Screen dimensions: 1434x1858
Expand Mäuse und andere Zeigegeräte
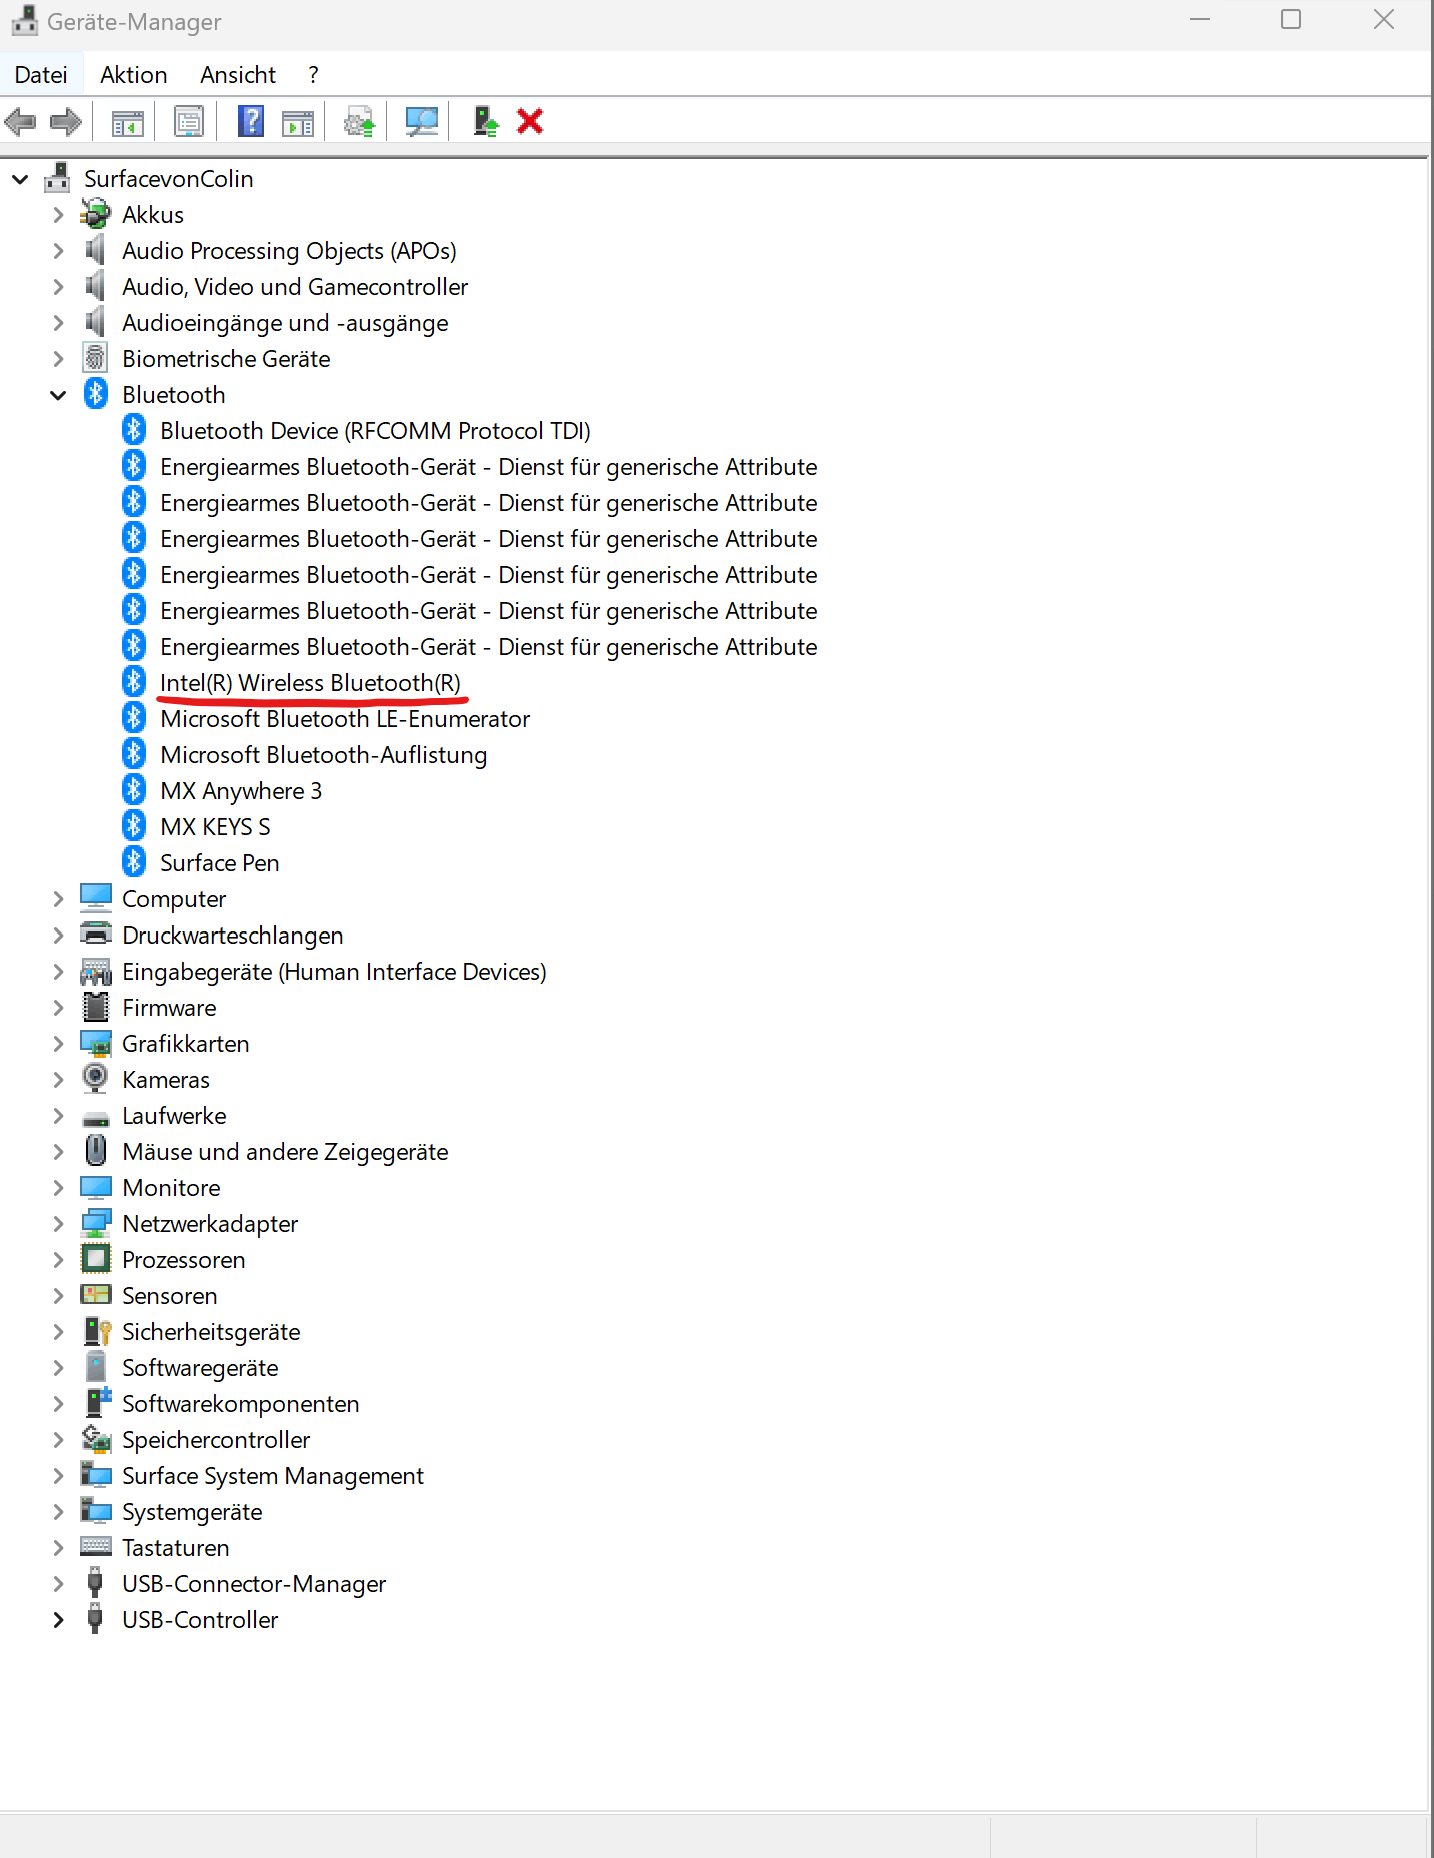tap(58, 1152)
